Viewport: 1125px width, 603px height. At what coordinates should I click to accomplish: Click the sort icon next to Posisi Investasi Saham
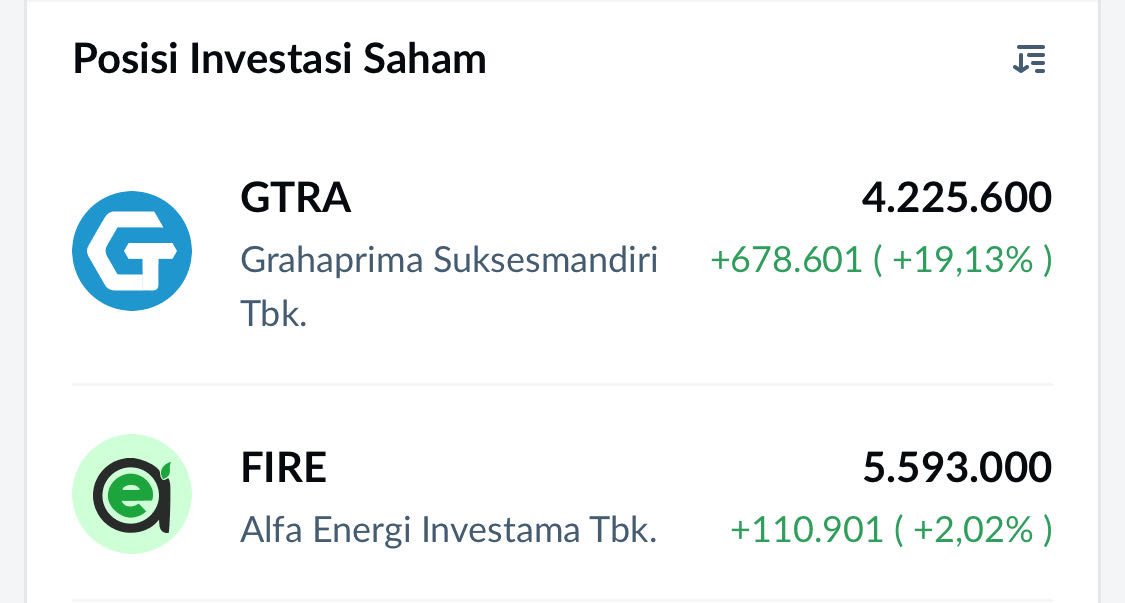tap(1029, 60)
